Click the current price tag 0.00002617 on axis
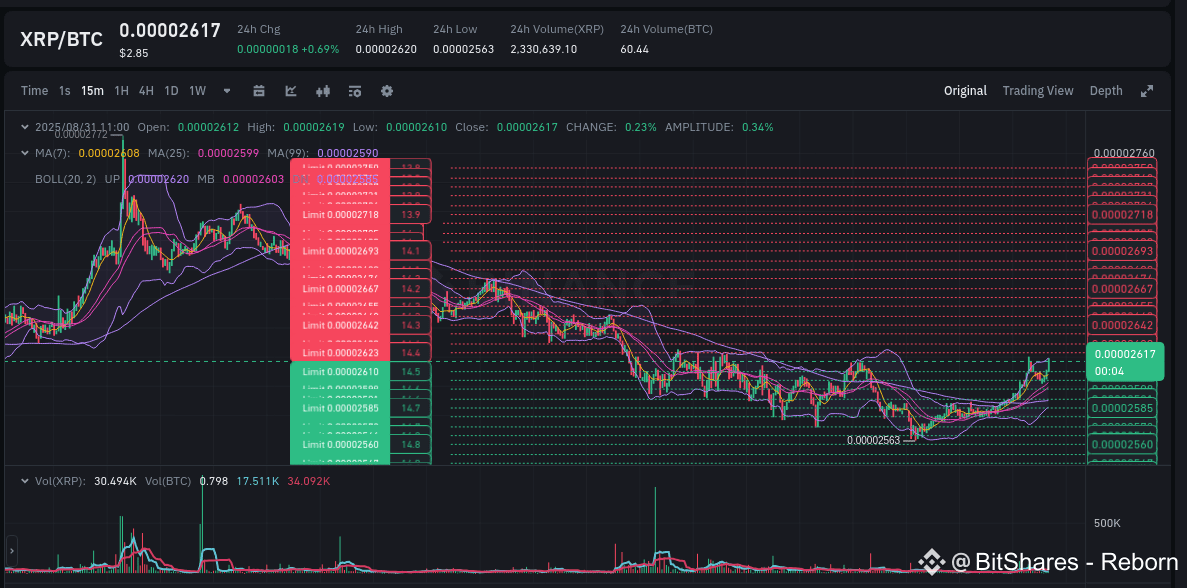The width and height of the screenshot is (1187, 588). click(x=1124, y=361)
